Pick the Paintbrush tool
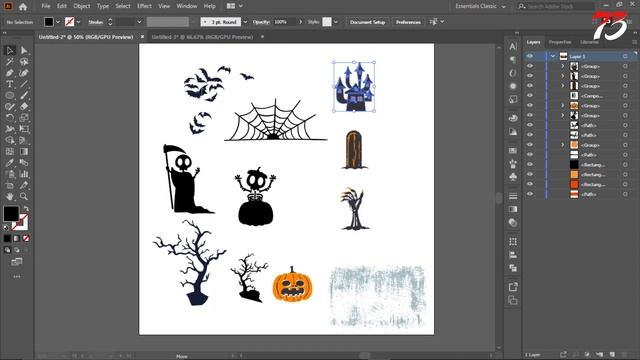This screenshot has height=360, width=640. click(24, 96)
